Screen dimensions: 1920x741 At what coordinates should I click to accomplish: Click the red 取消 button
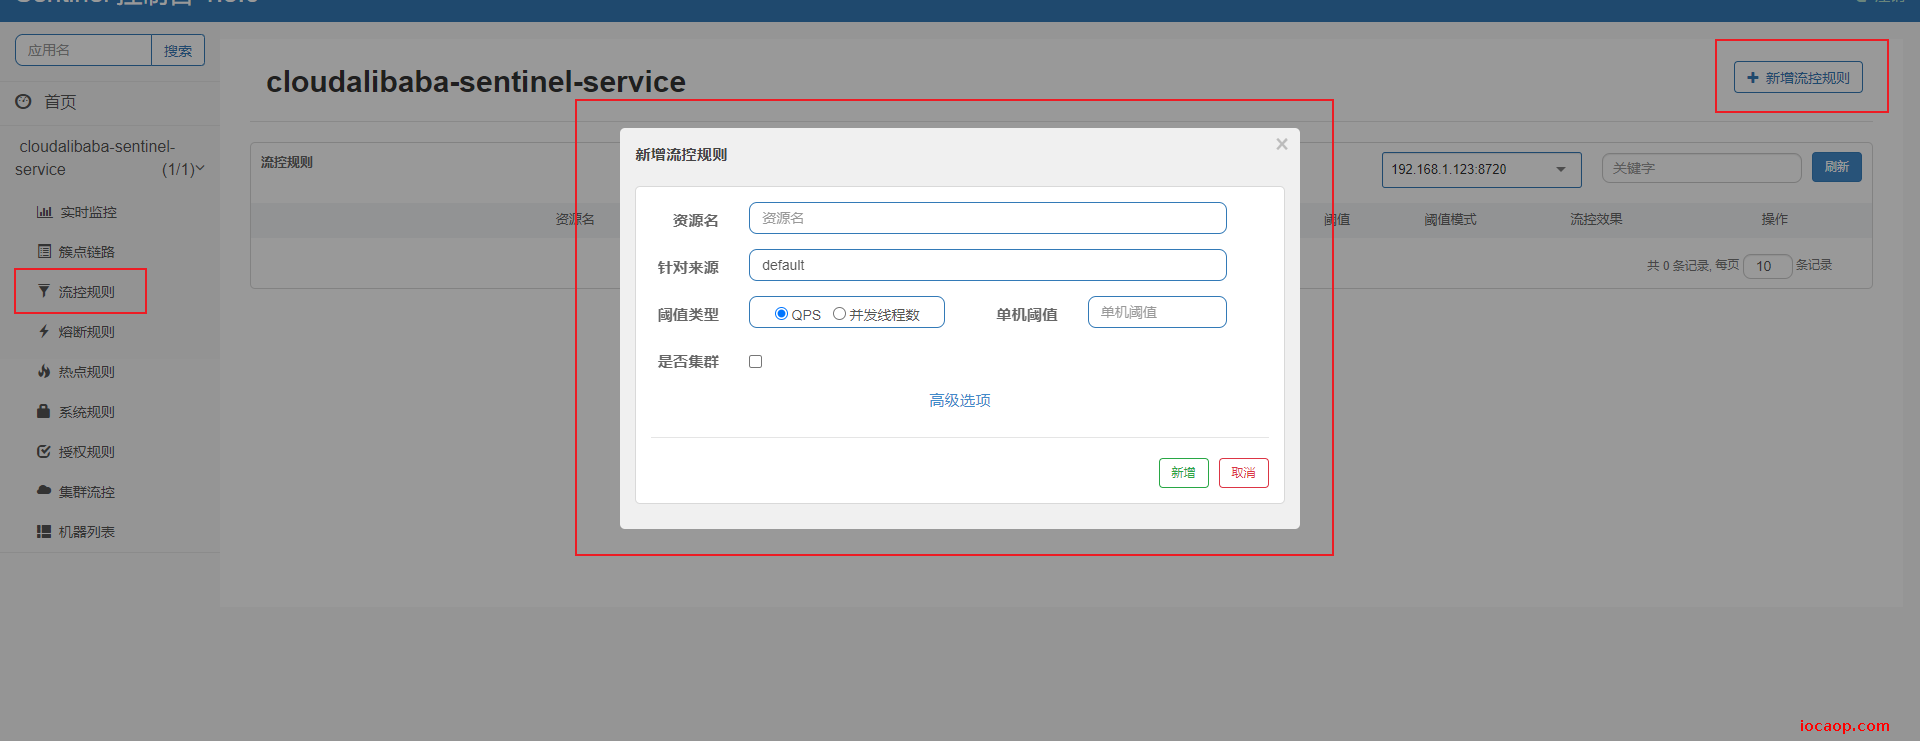1244,472
